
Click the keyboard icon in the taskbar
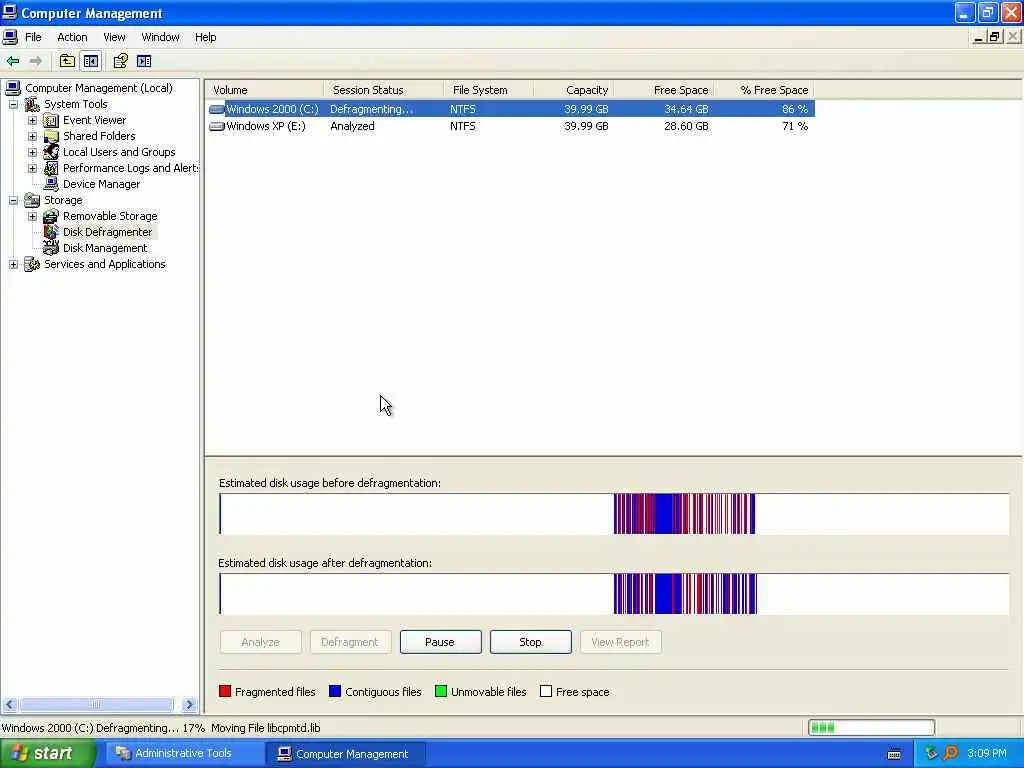click(894, 754)
